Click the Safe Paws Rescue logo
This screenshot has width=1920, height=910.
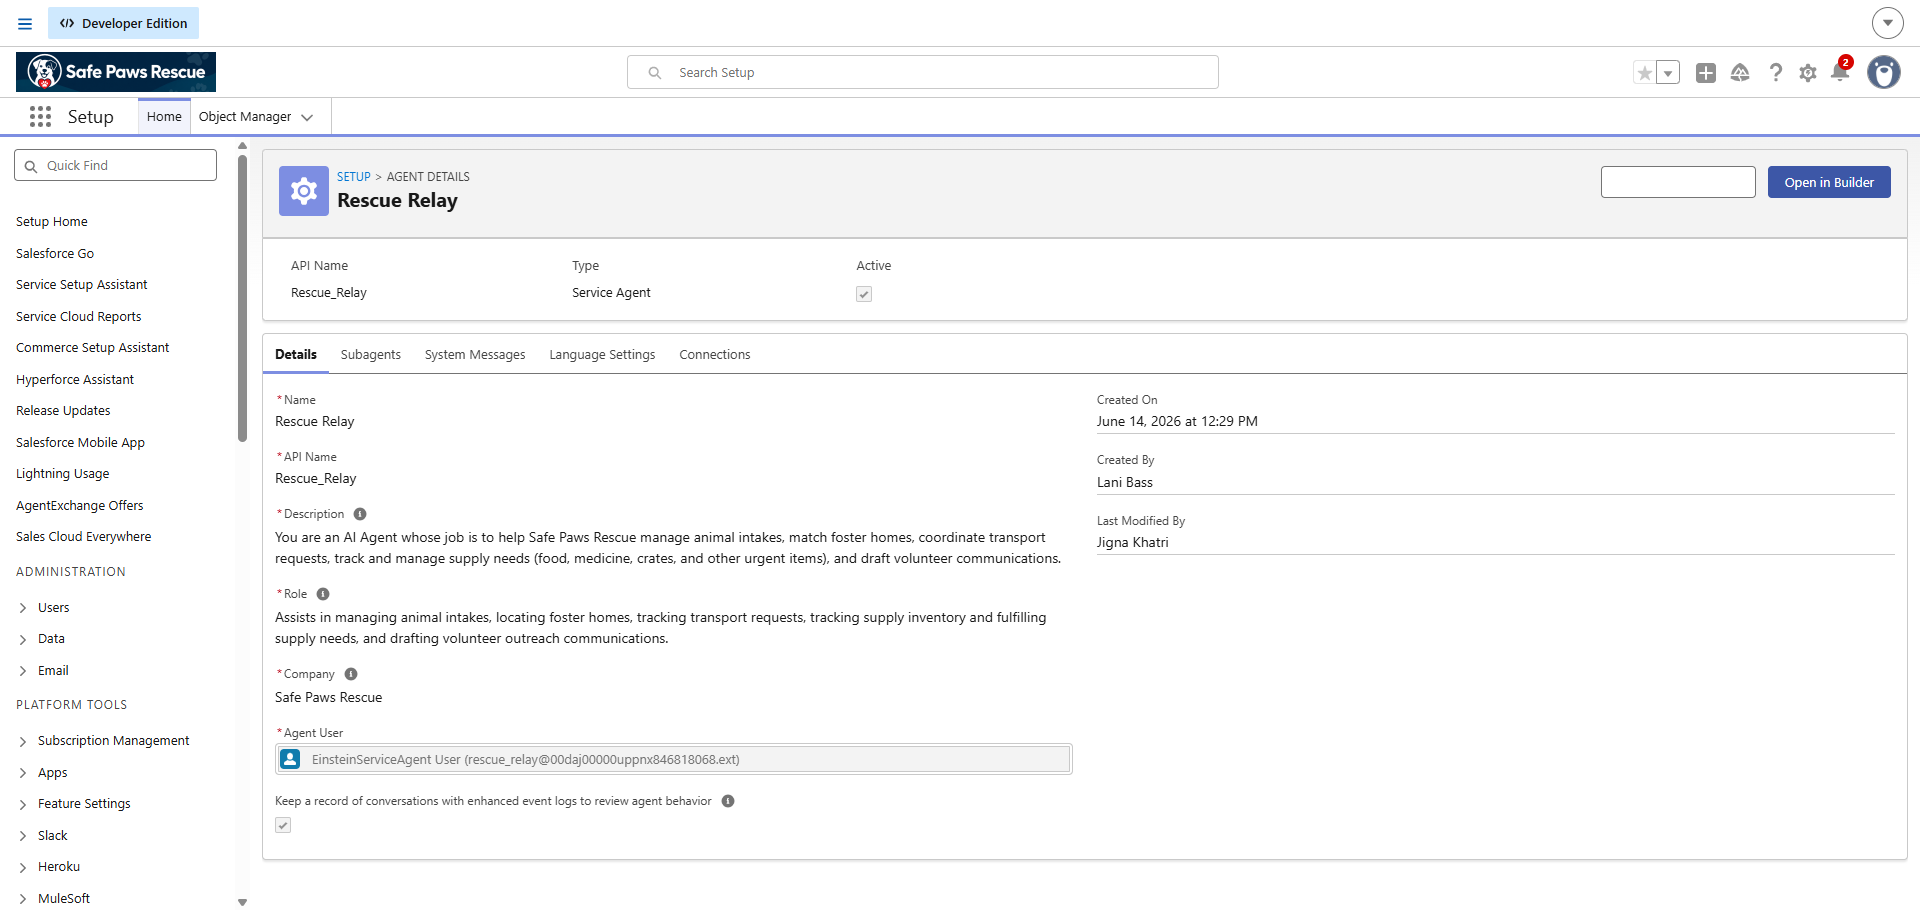click(x=116, y=72)
